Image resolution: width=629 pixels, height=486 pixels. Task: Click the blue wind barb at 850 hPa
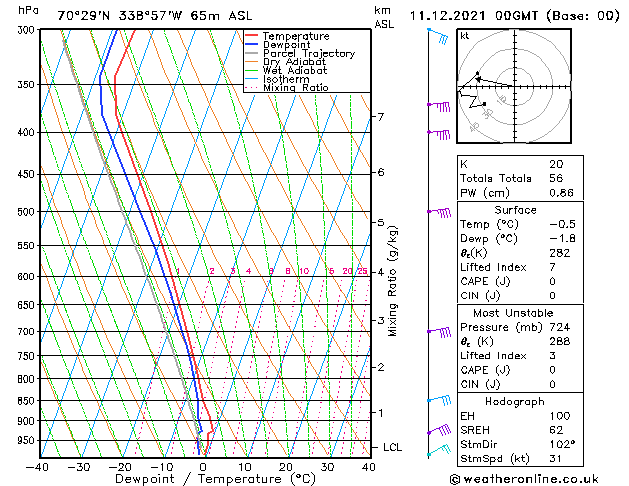coord(439,400)
